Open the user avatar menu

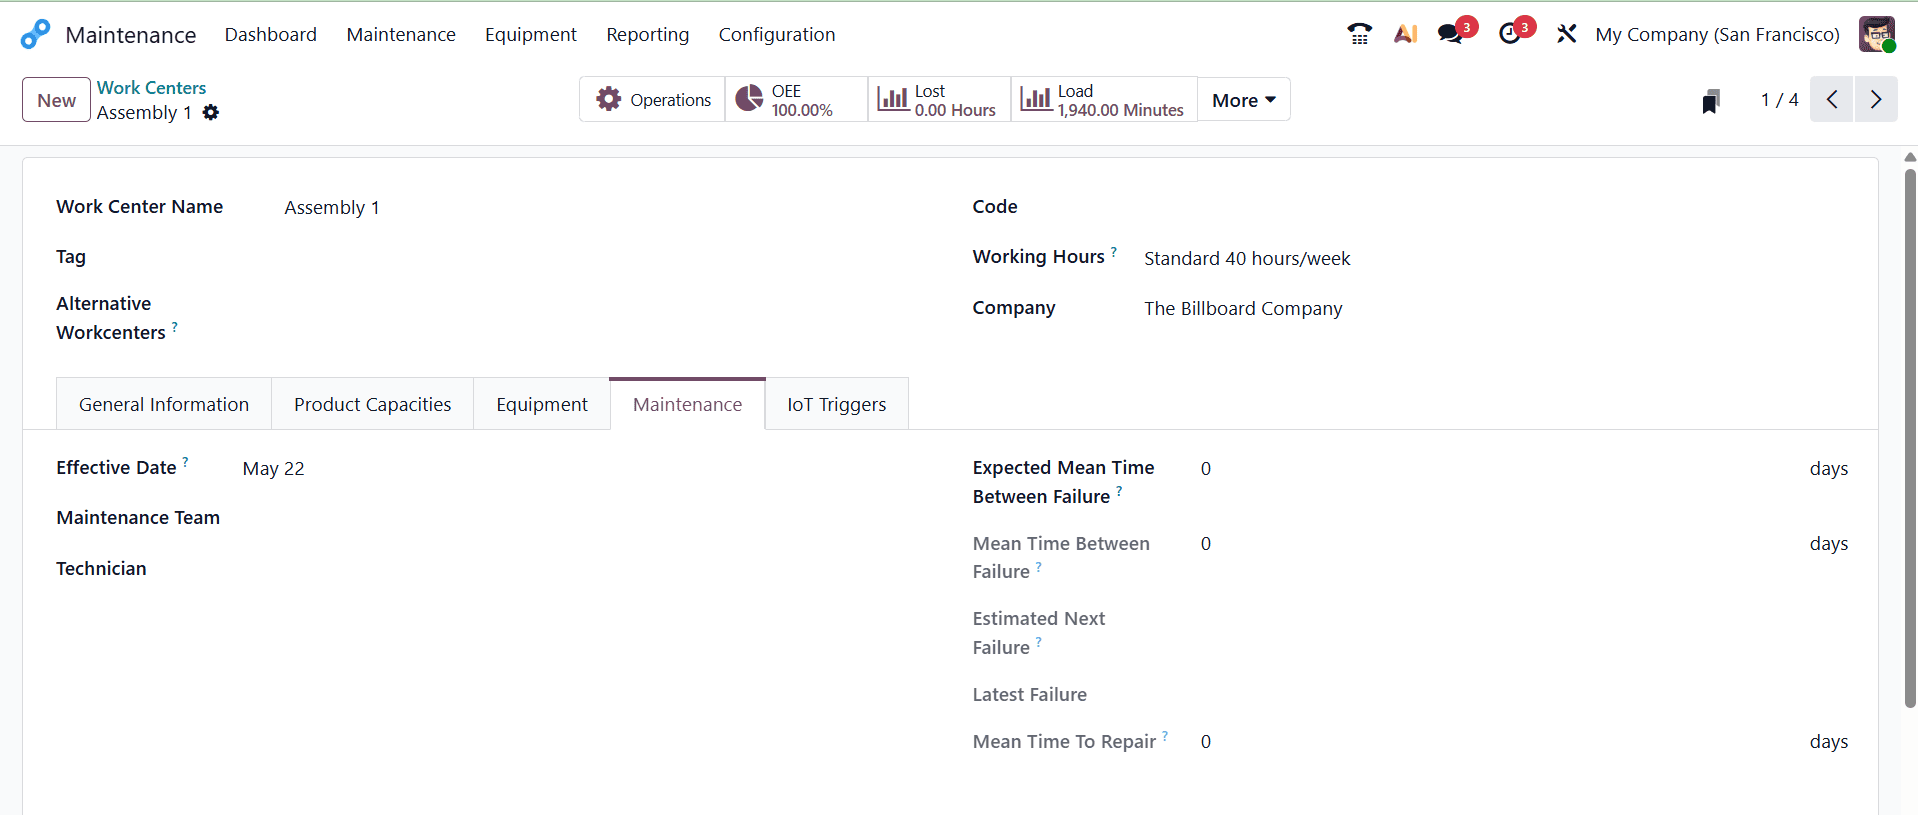coord(1877,34)
